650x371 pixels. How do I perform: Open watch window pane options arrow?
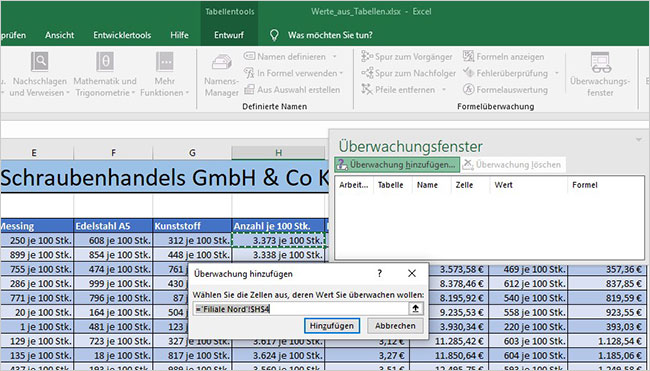[x=639, y=140]
